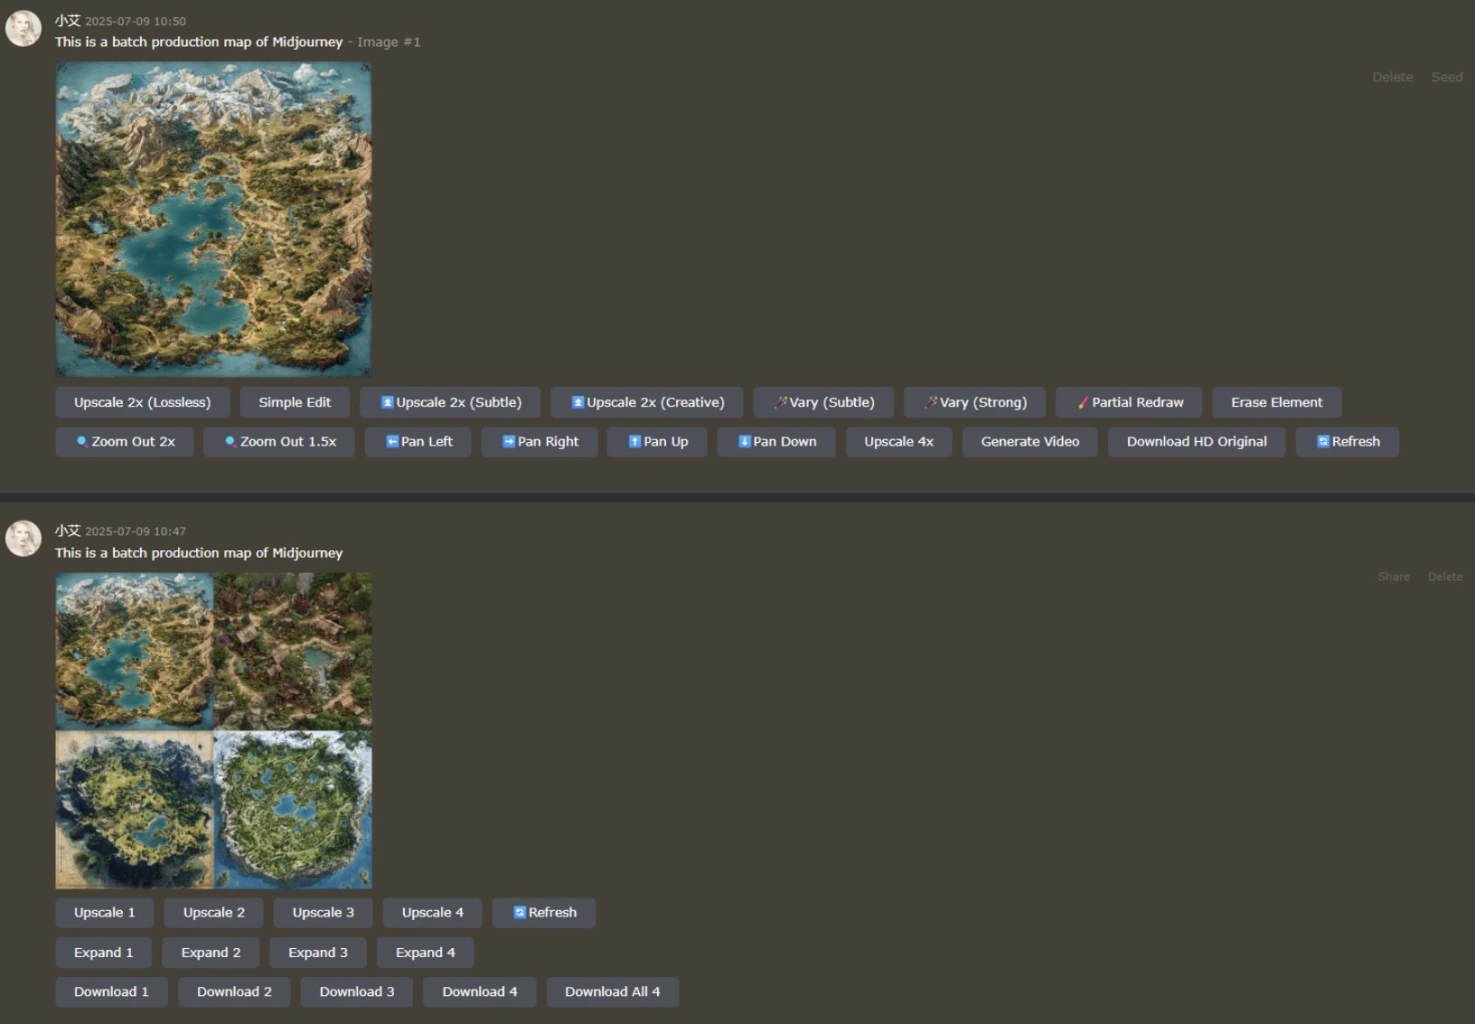Click Zoom Out 1.5x
Image resolution: width=1475 pixels, height=1024 pixels.
point(279,441)
